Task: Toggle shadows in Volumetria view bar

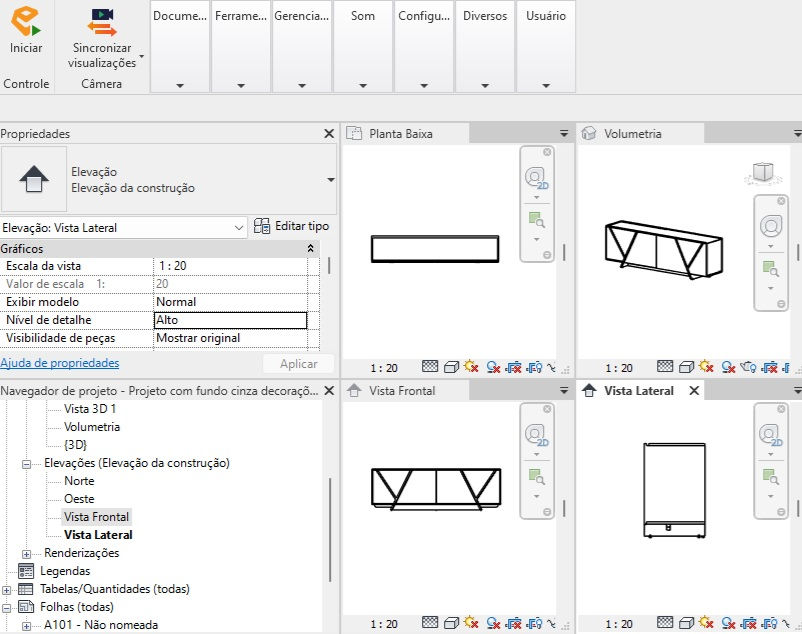Action: pyautogui.click(x=728, y=367)
